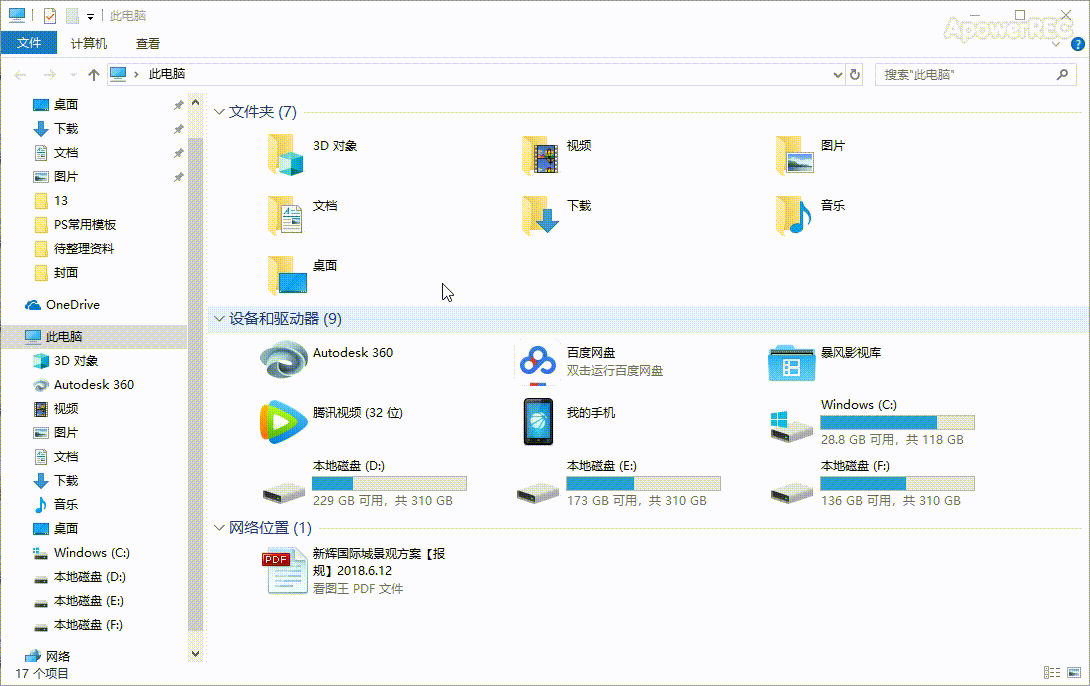This screenshot has height=686, width=1090.
Task: Switch to large icons view in status bar
Action: 1074,673
